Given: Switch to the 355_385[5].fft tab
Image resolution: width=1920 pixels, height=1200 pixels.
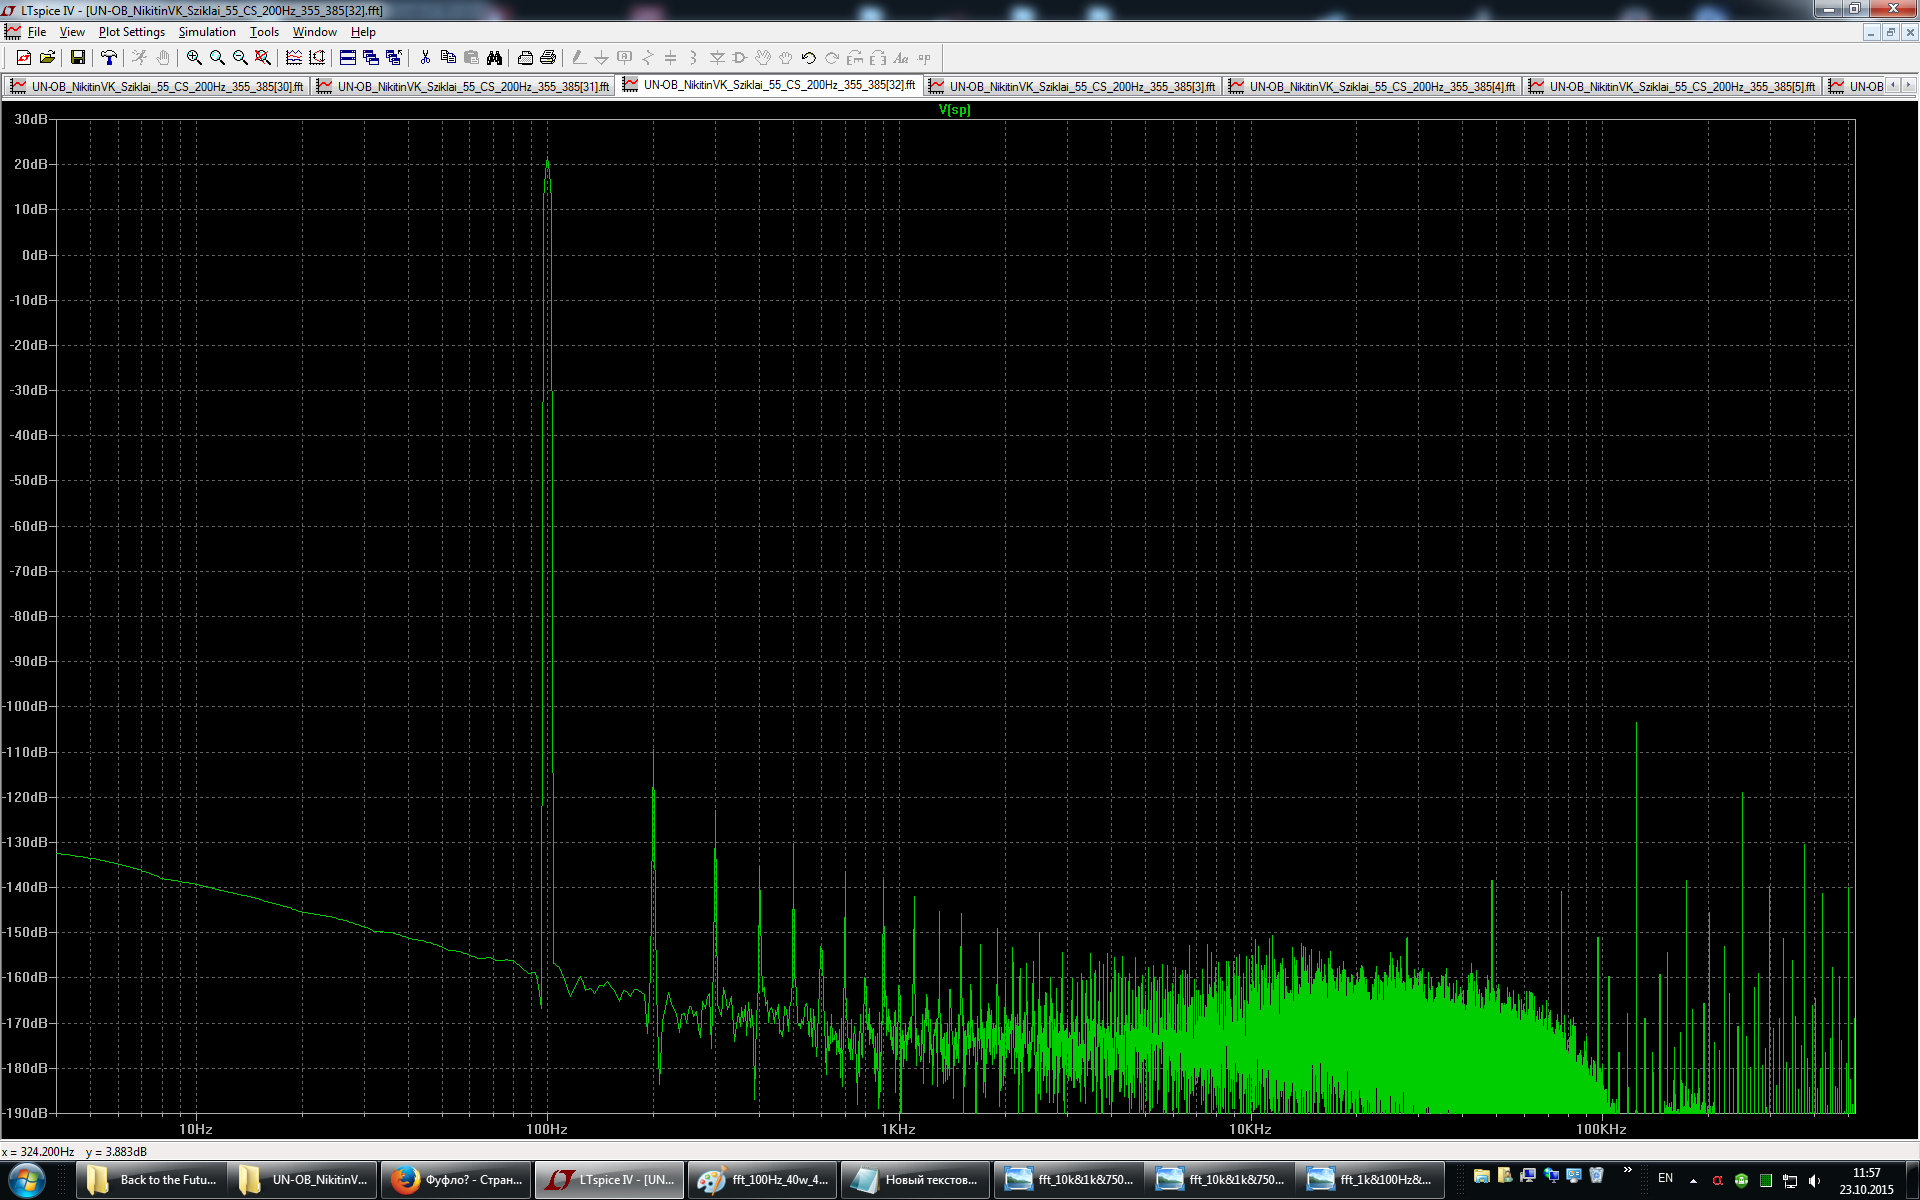Looking at the screenshot, I should coord(1673,87).
